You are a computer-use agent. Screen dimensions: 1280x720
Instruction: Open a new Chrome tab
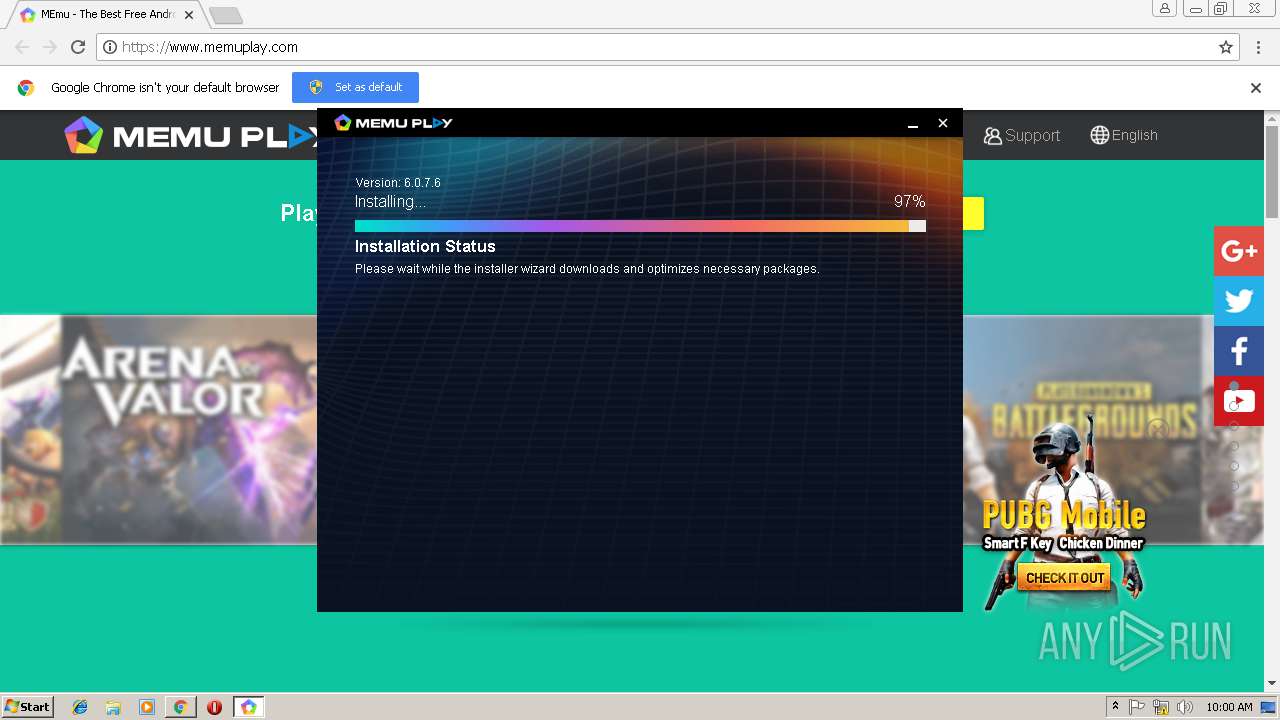(226, 15)
